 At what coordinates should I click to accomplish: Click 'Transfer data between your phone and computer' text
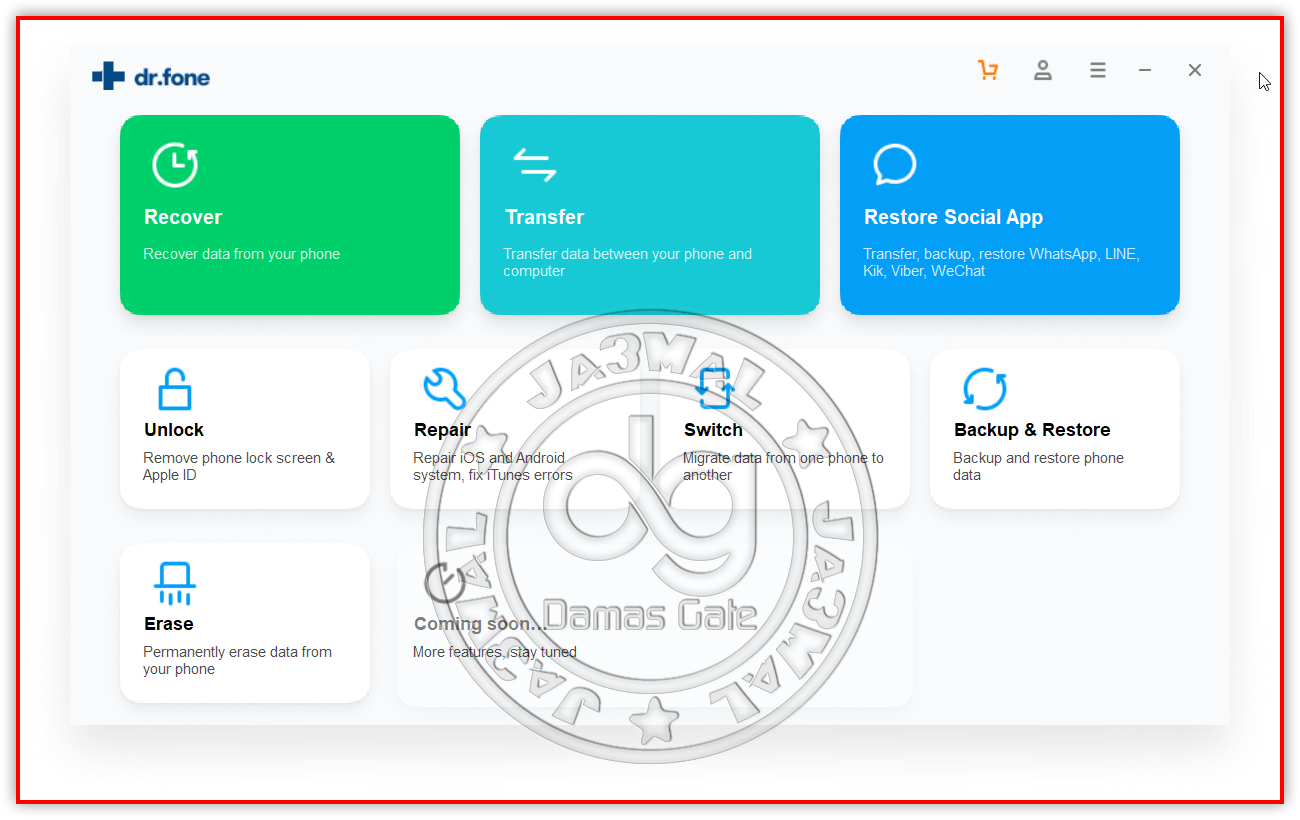click(627, 262)
